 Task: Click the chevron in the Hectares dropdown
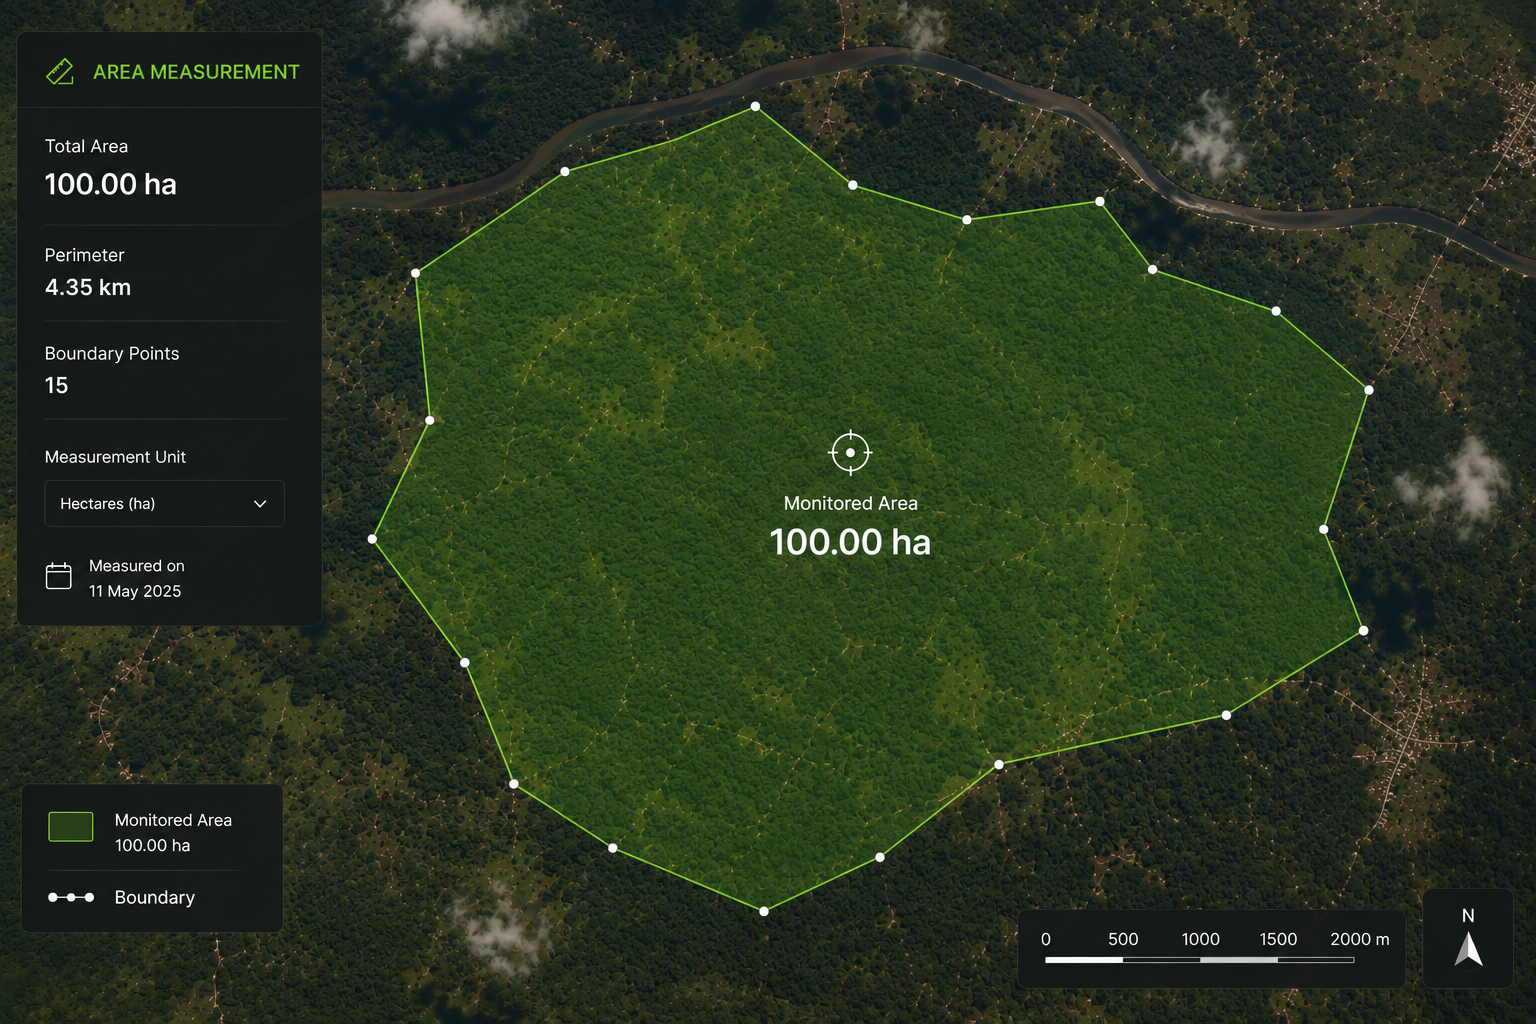(x=260, y=504)
